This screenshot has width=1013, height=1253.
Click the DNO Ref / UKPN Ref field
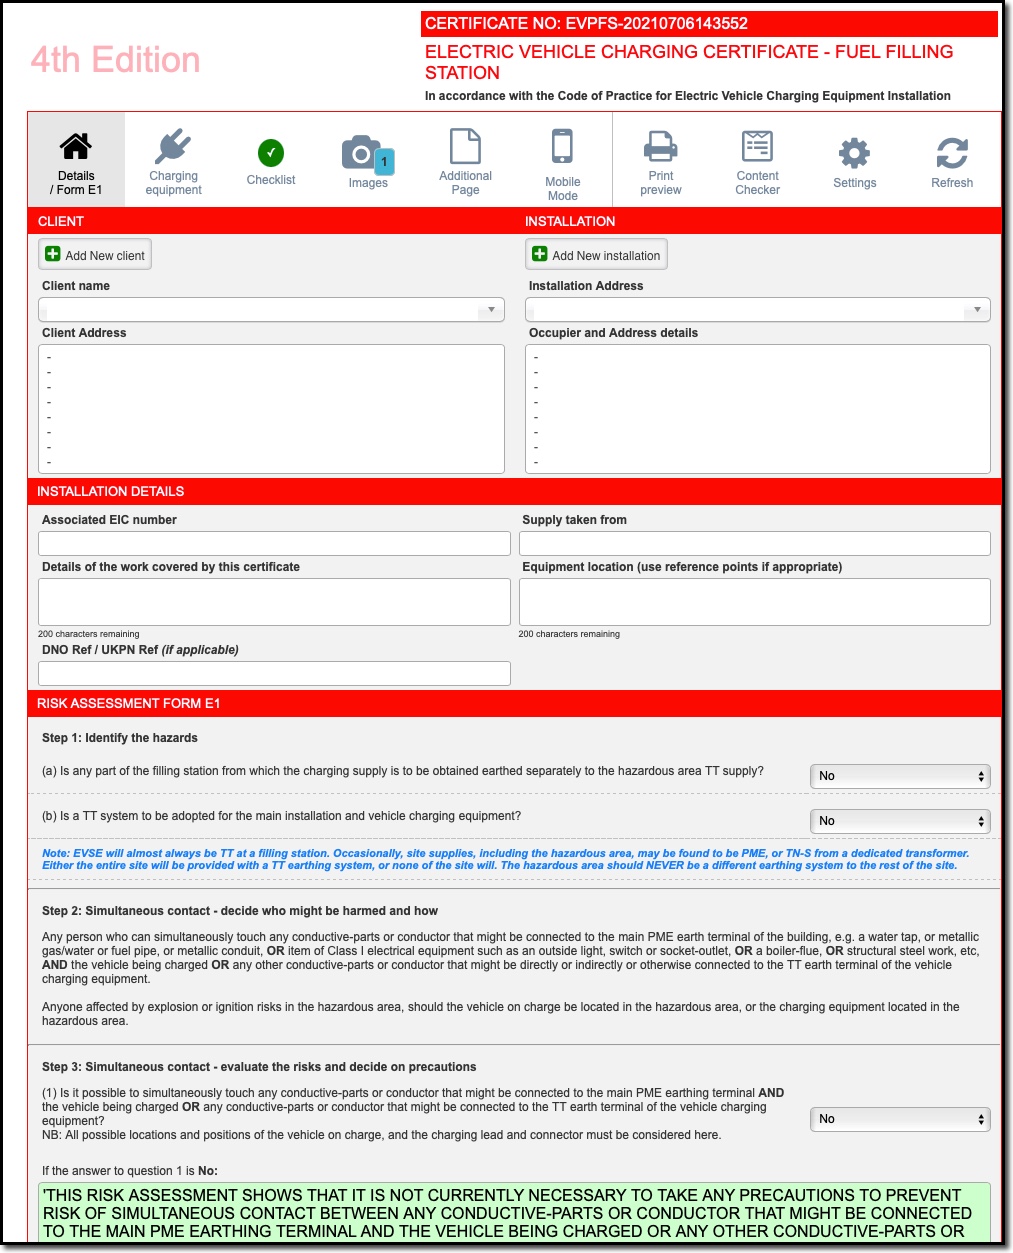coord(274,672)
